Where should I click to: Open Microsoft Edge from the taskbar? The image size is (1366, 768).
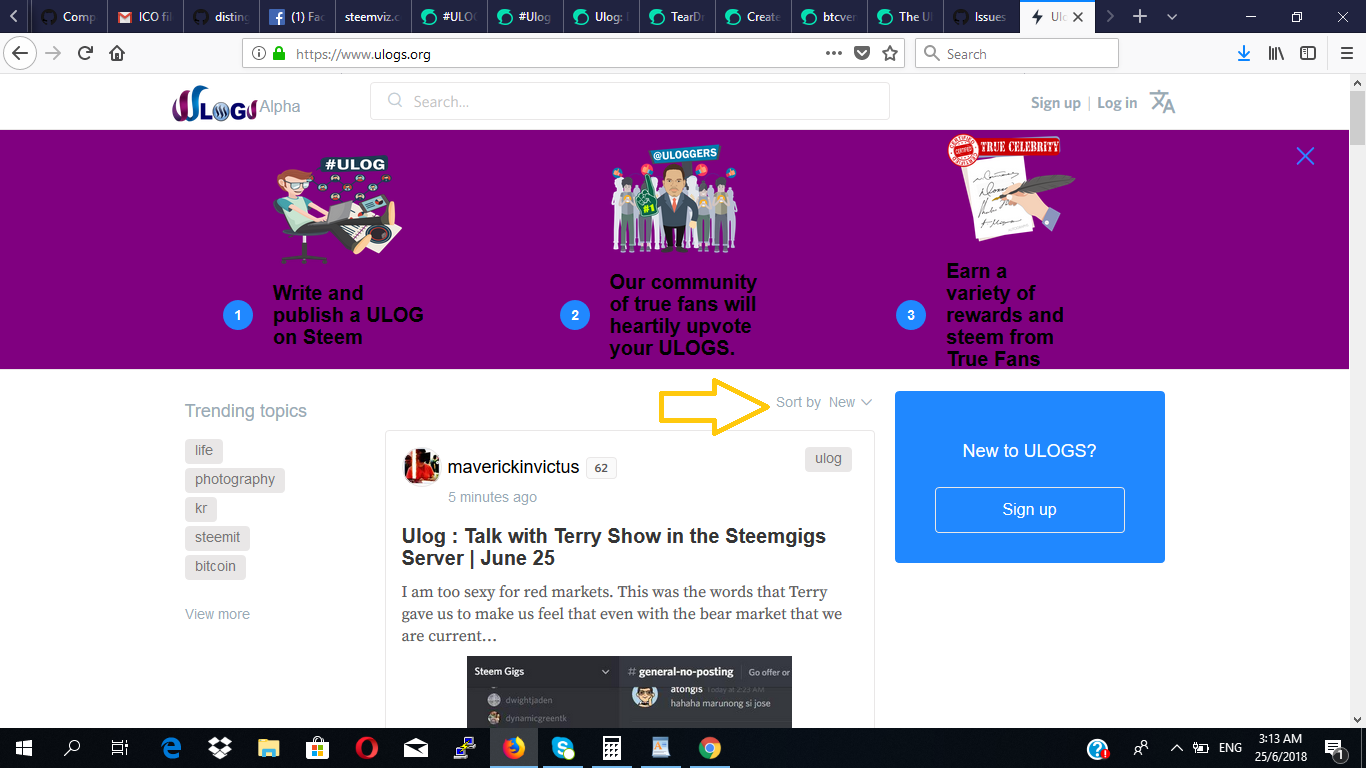point(171,748)
